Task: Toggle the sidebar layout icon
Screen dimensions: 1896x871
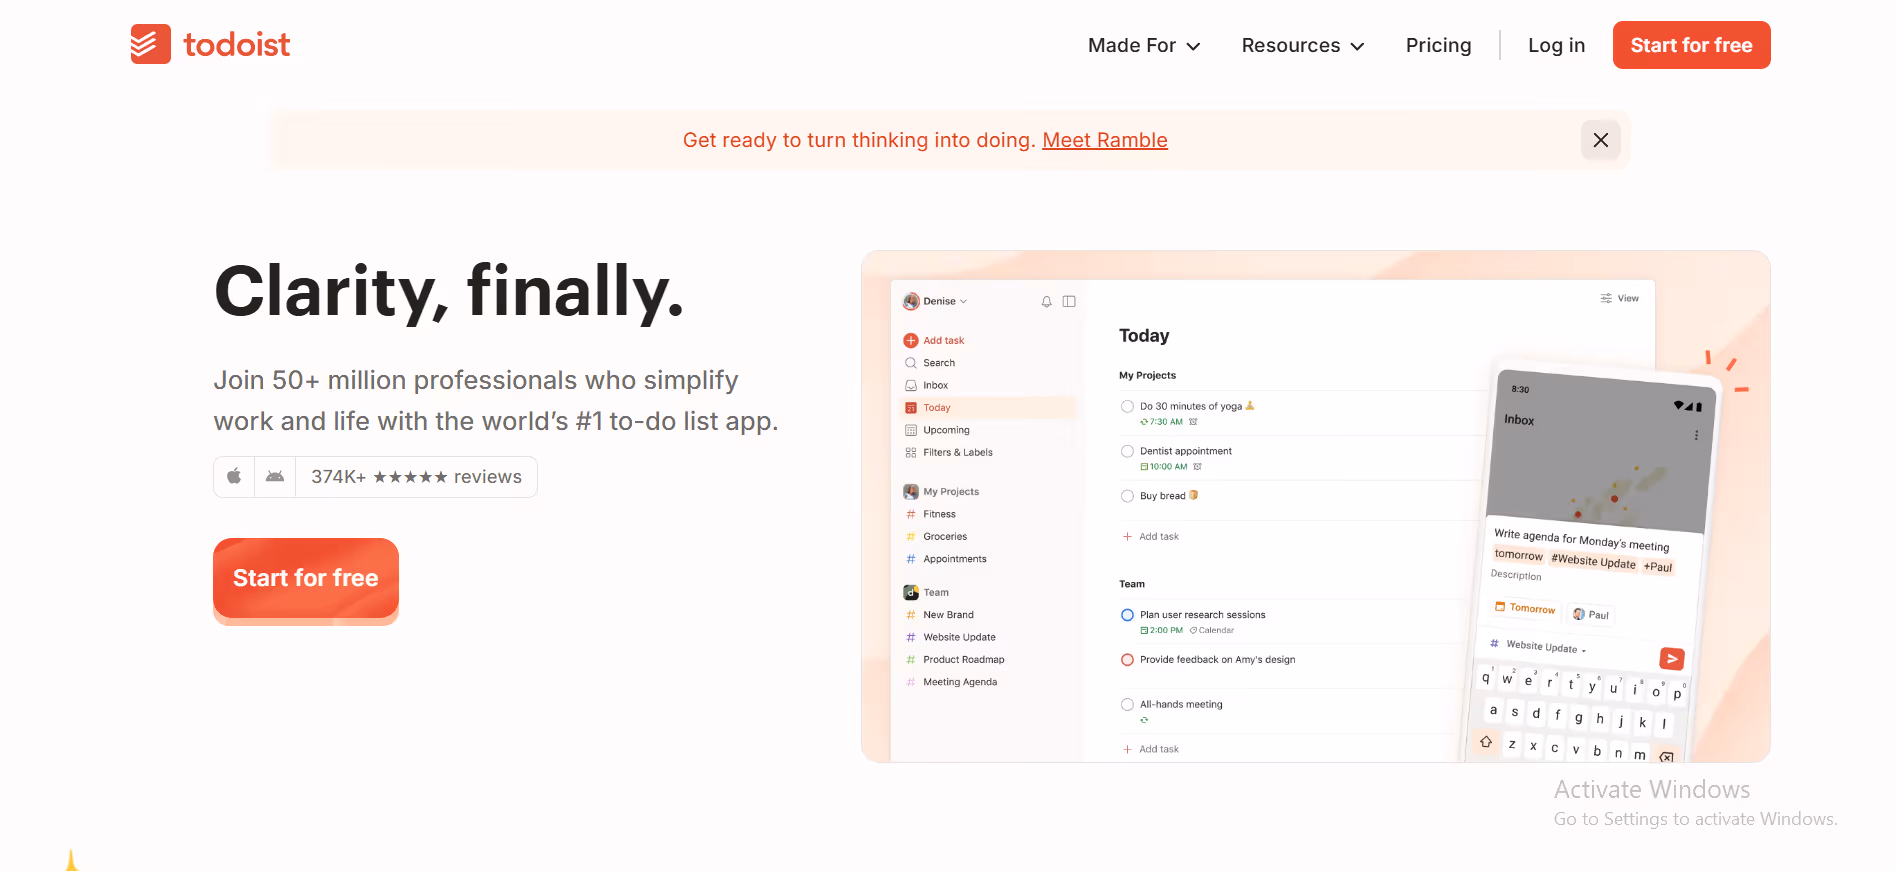Action: (x=1069, y=301)
